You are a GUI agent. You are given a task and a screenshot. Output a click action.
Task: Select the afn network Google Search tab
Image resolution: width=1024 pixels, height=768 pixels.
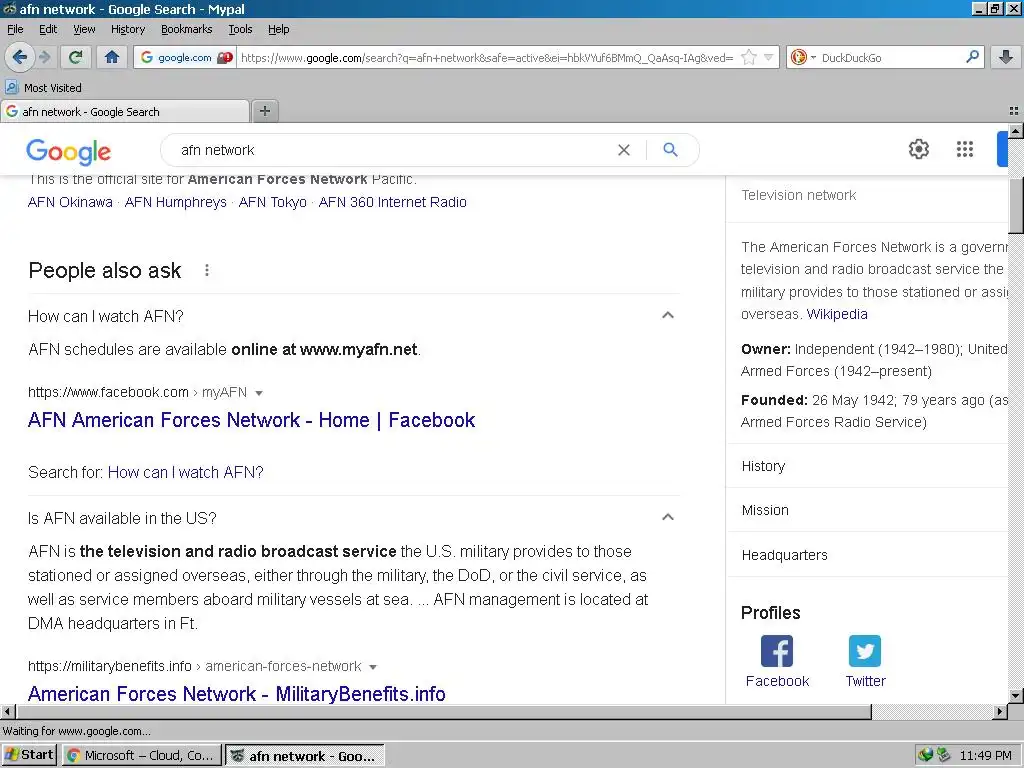(x=125, y=112)
